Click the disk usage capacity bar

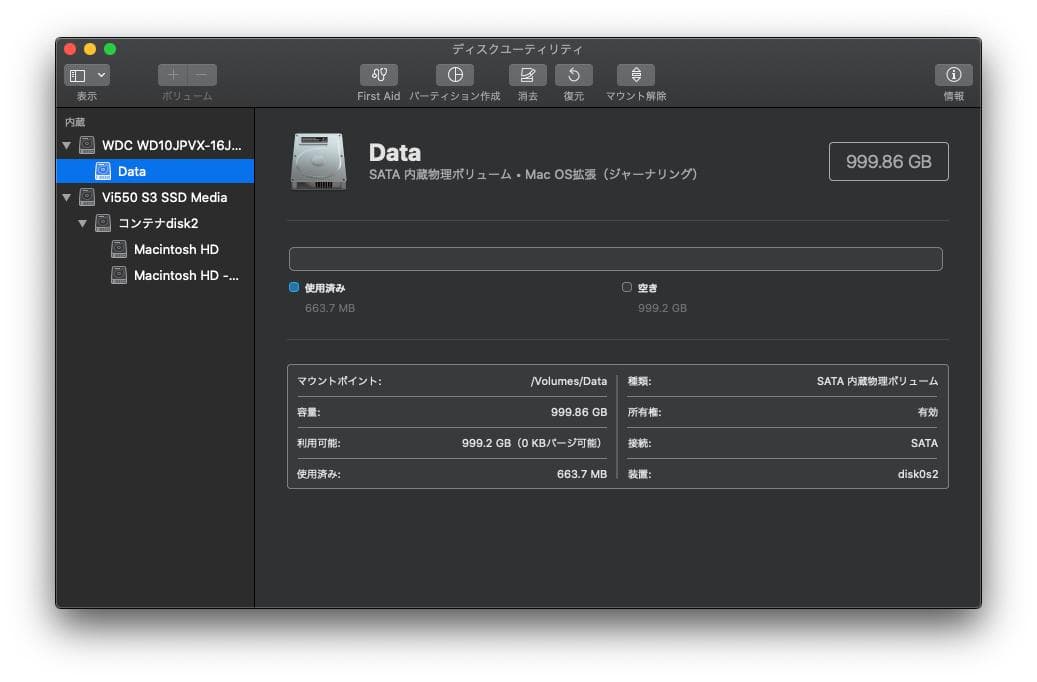(616, 258)
